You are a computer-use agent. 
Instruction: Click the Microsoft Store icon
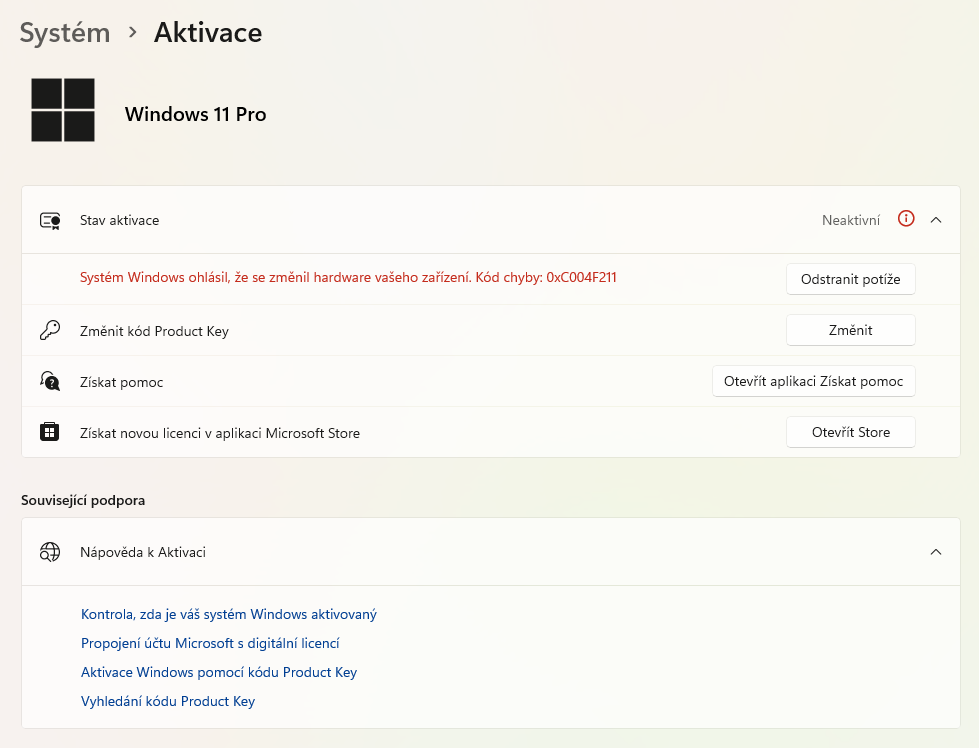[49, 432]
